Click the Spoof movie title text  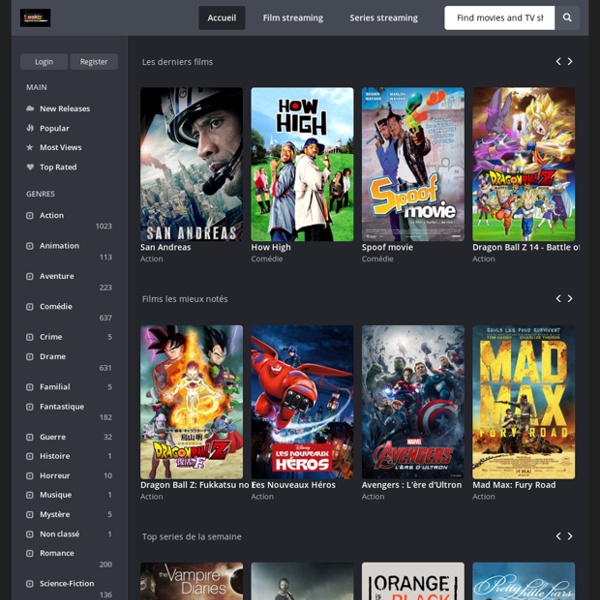pyautogui.click(x=387, y=248)
